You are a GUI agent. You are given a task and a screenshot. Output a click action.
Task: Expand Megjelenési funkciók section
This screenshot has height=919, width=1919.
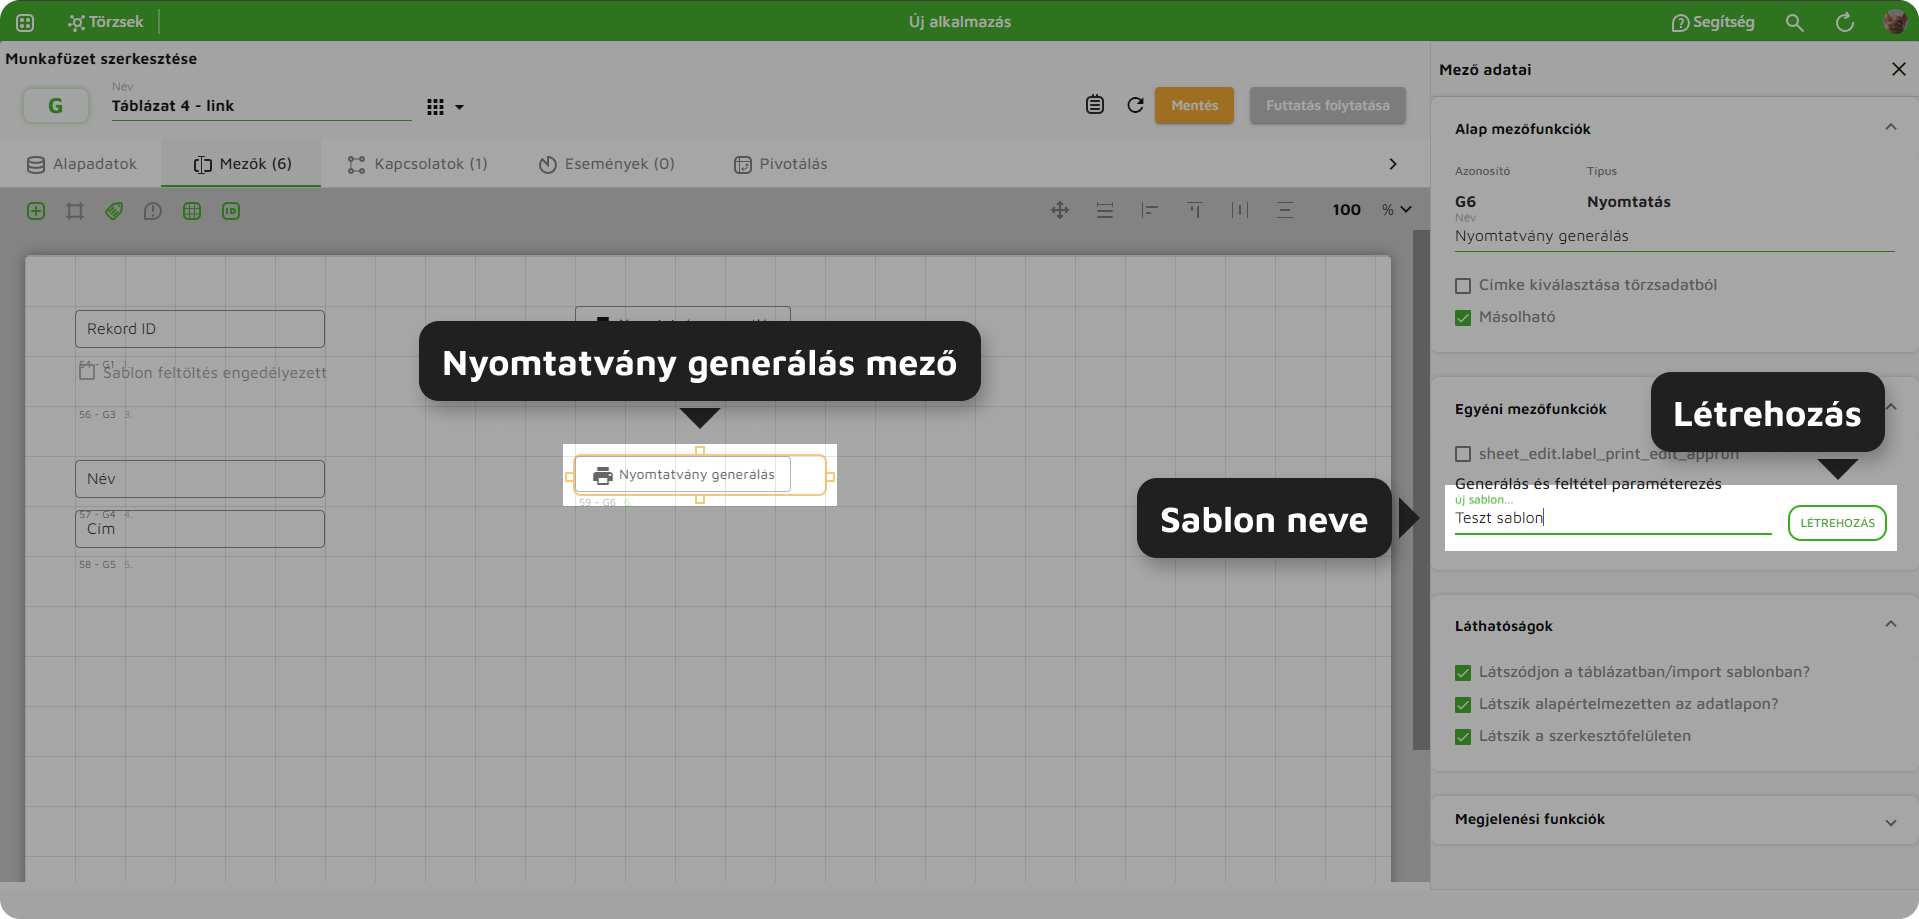coord(1891,822)
